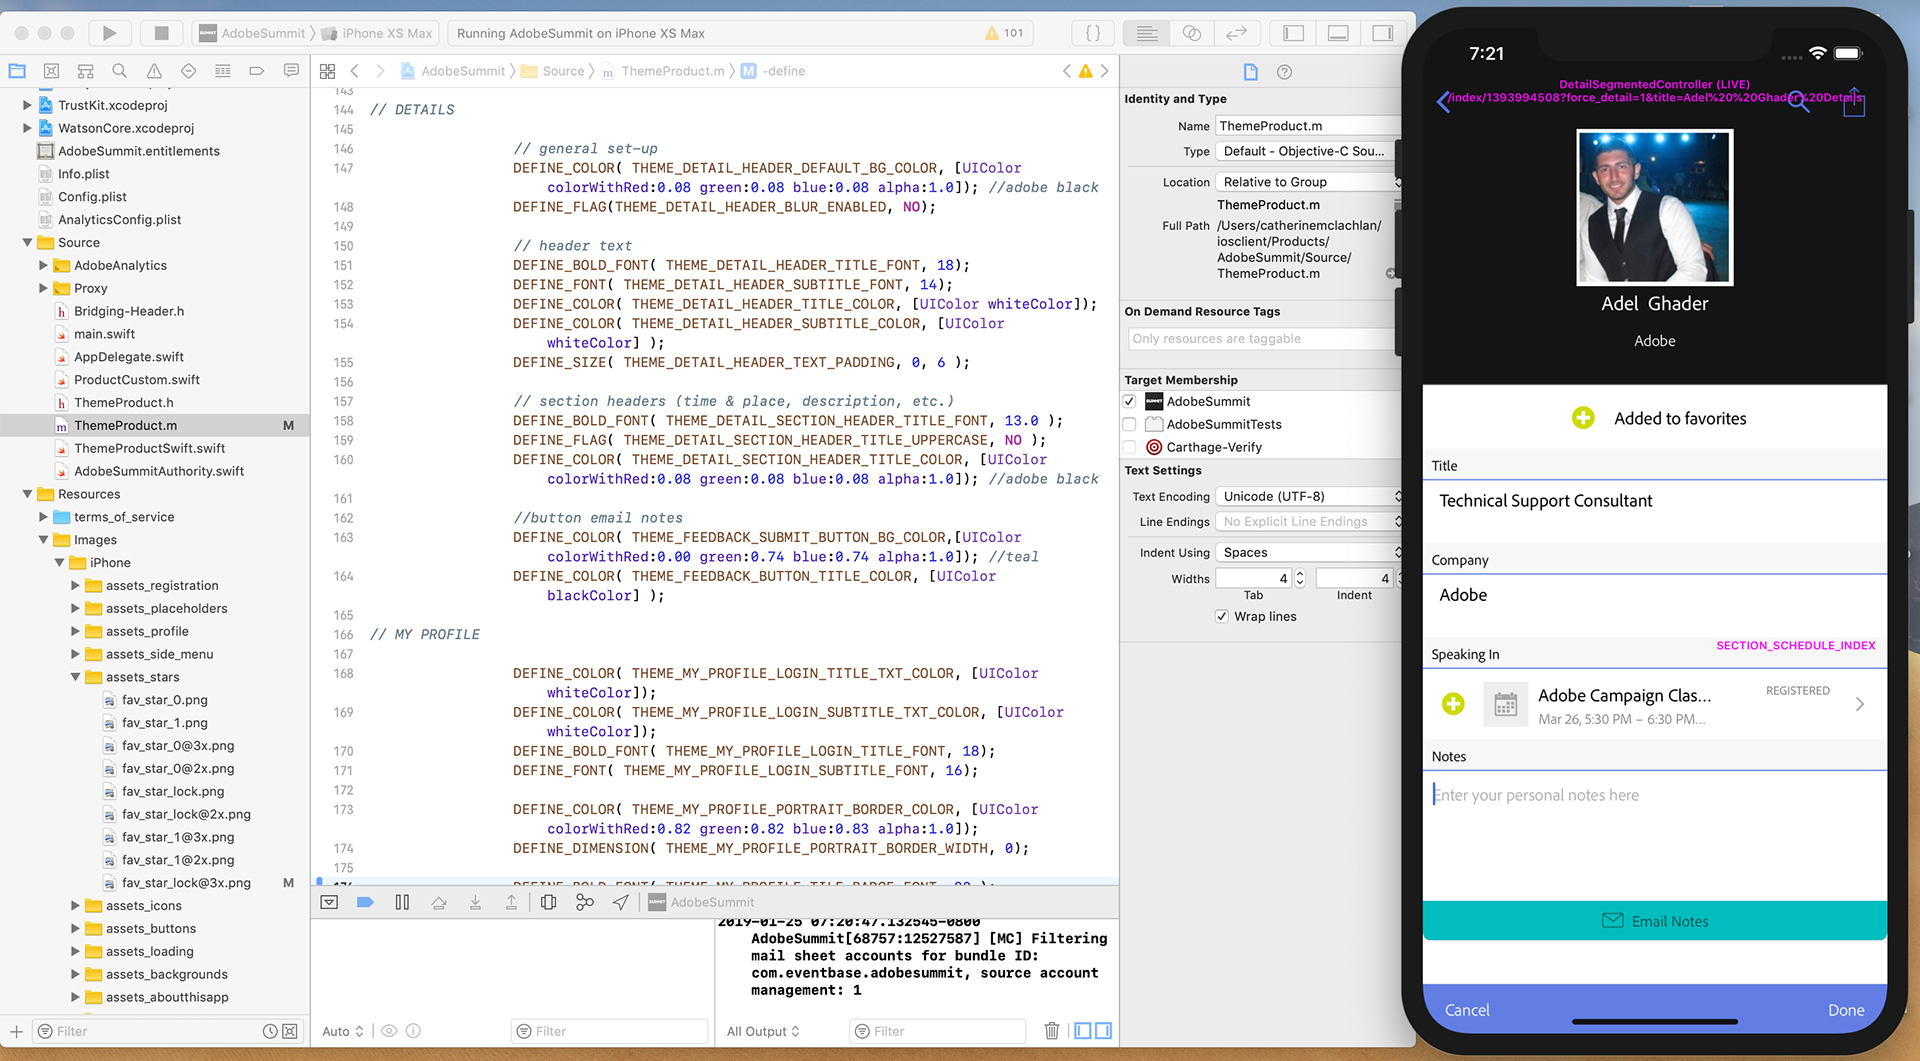Image resolution: width=1920 pixels, height=1061 pixels.
Task: Open the related items grid menu
Action: 327,71
